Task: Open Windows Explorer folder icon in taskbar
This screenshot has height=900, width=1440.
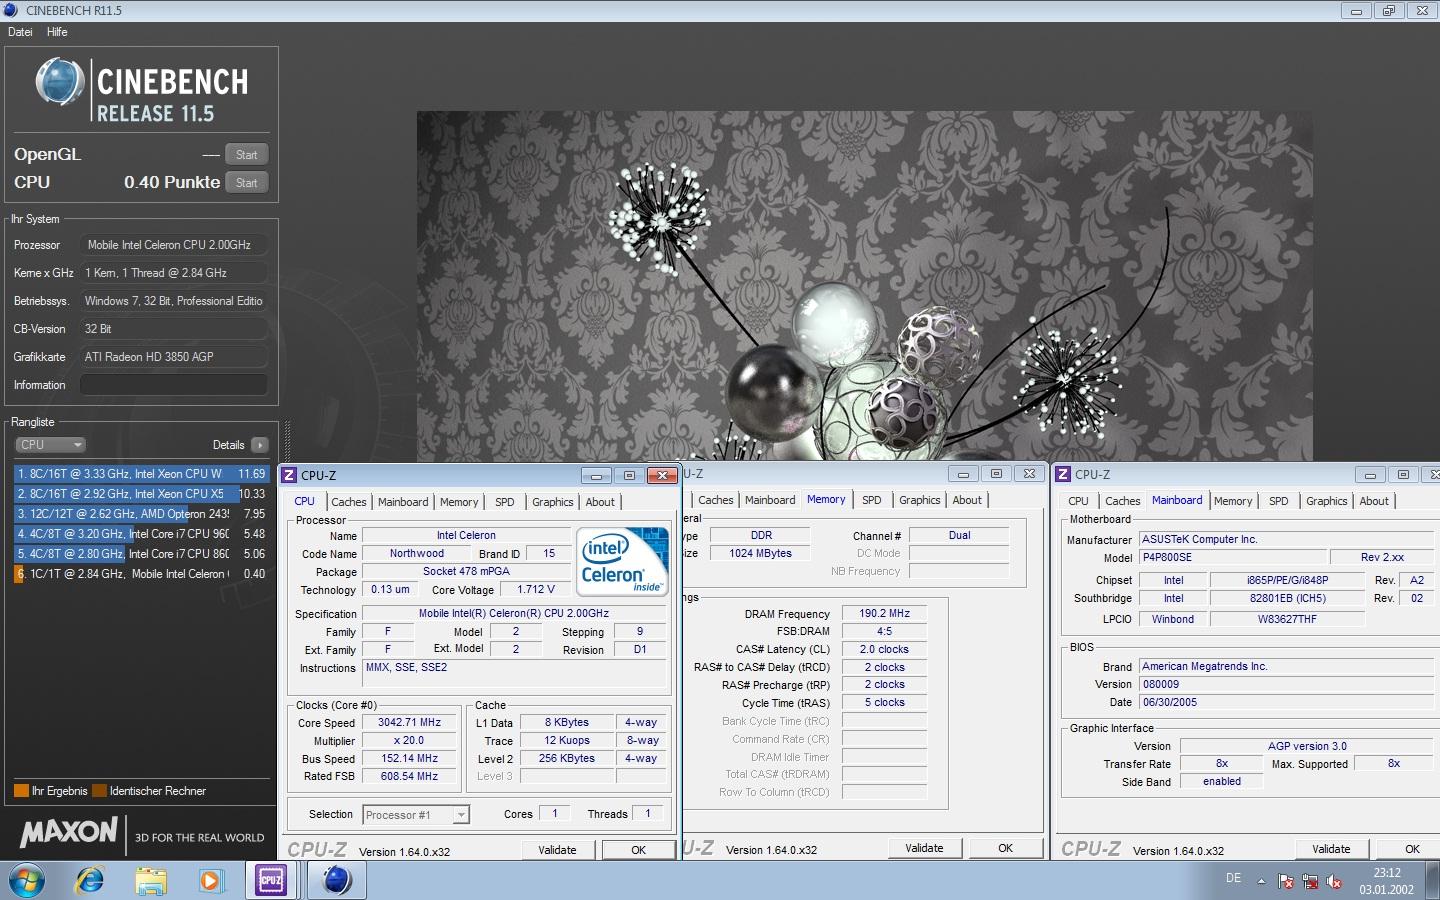Action: point(151,881)
